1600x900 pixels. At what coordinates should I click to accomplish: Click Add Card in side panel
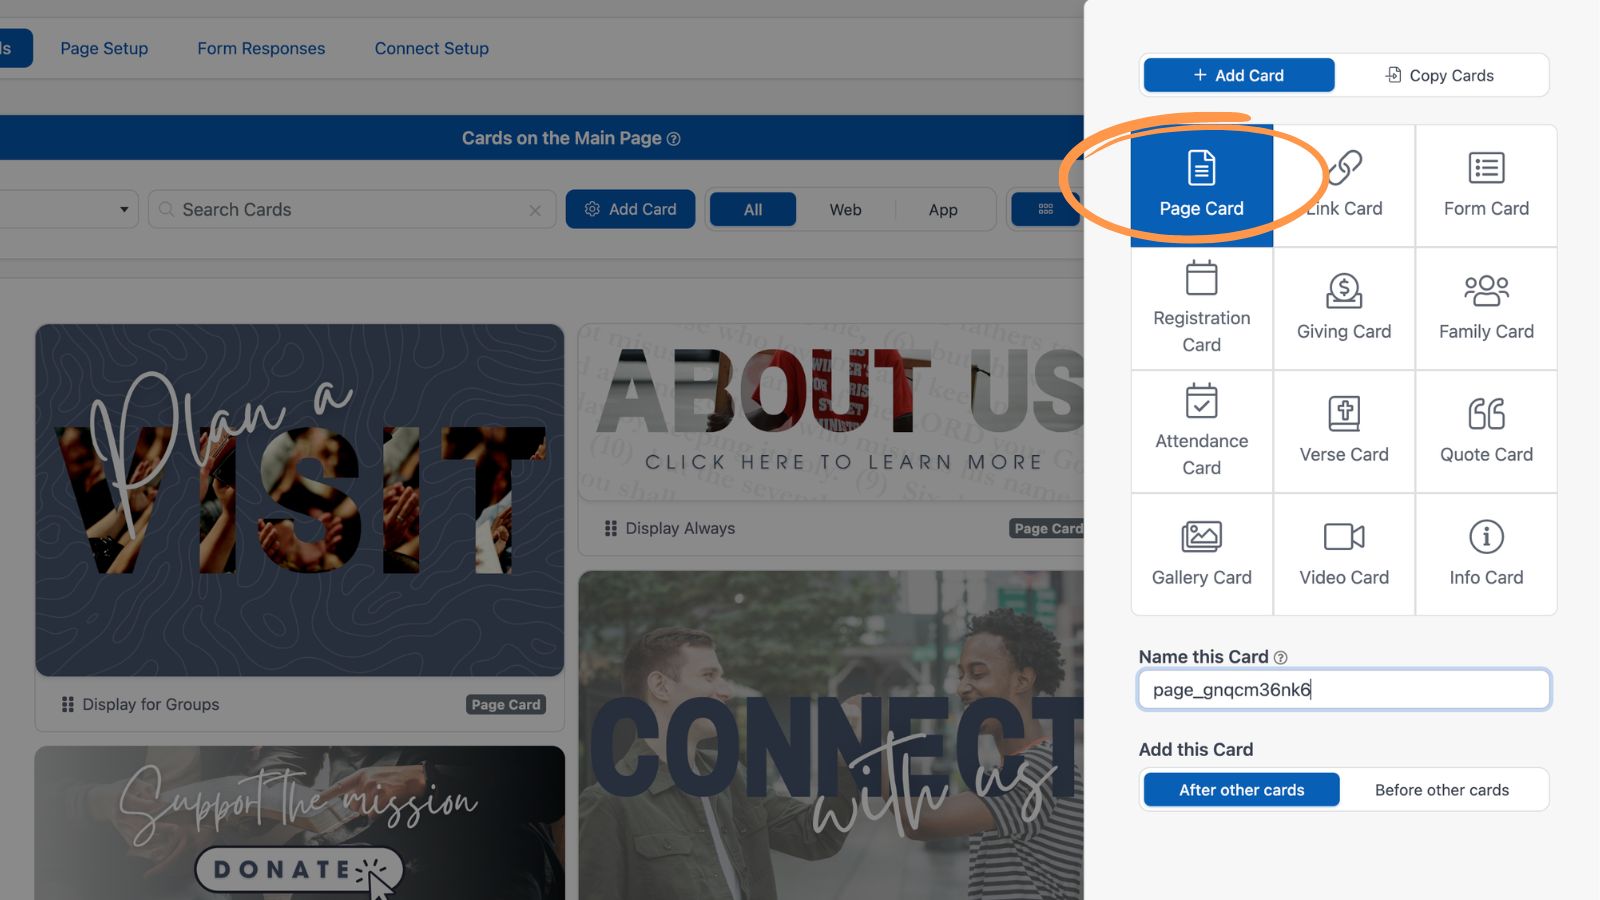pos(1239,75)
